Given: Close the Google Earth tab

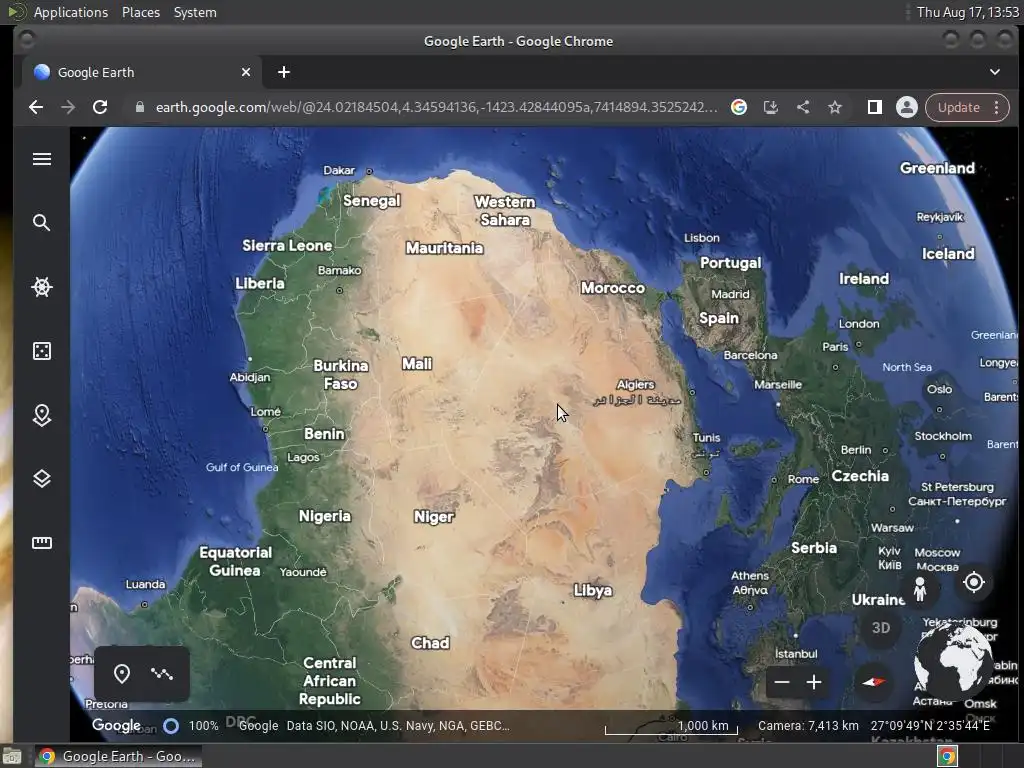Looking at the screenshot, I should tap(246, 72).
